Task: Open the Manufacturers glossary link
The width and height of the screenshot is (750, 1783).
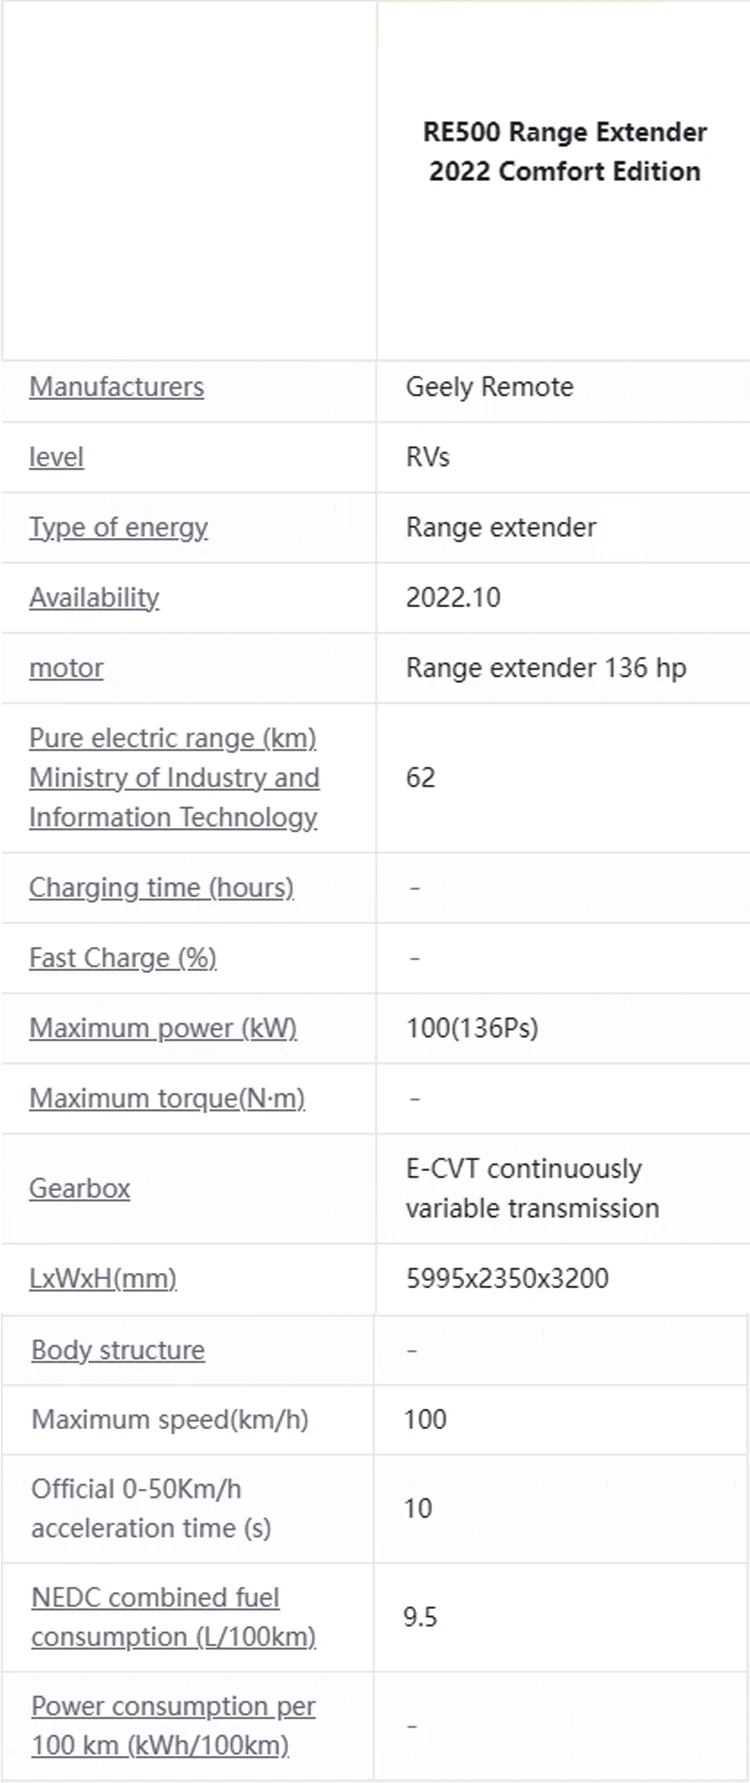Action: click(x=116, y=387)
